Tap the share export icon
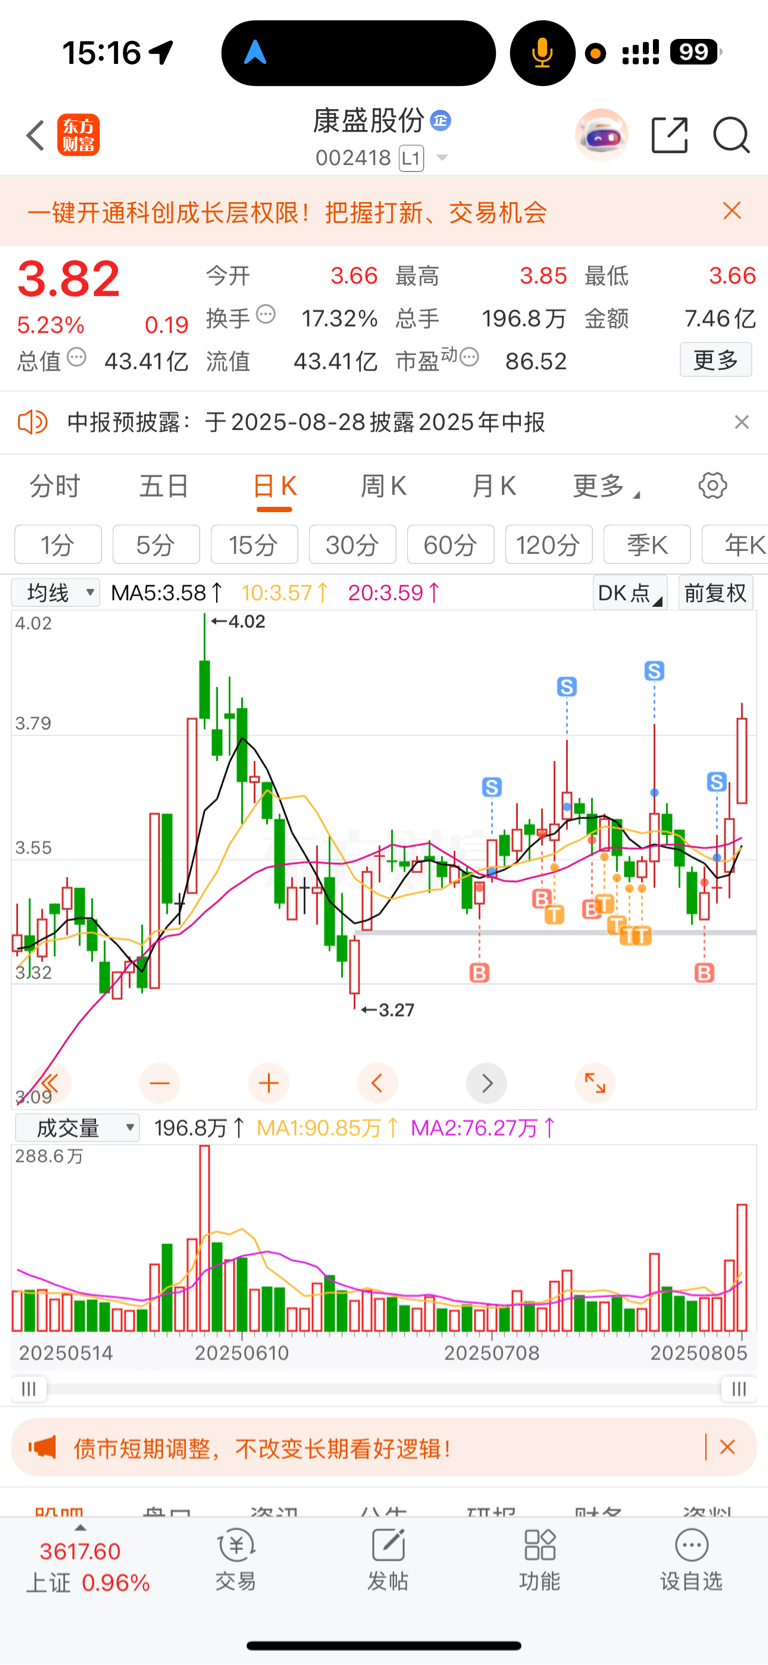Image resolution: width=768 pixels, height=1665 pixels. click(669, 135)
